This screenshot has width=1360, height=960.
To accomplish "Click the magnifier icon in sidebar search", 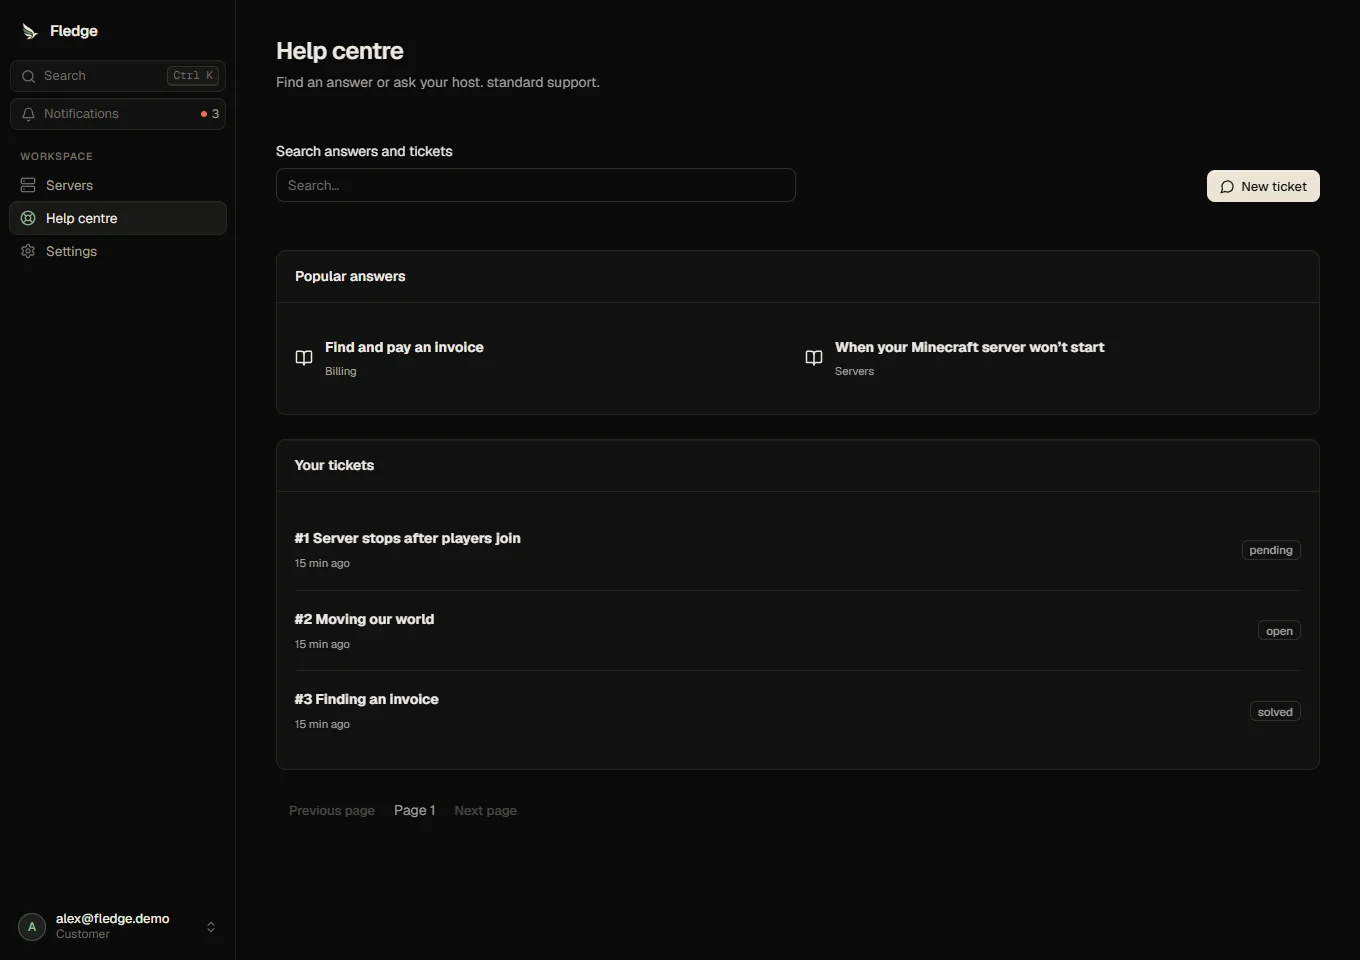I will (x=28, y=76).
